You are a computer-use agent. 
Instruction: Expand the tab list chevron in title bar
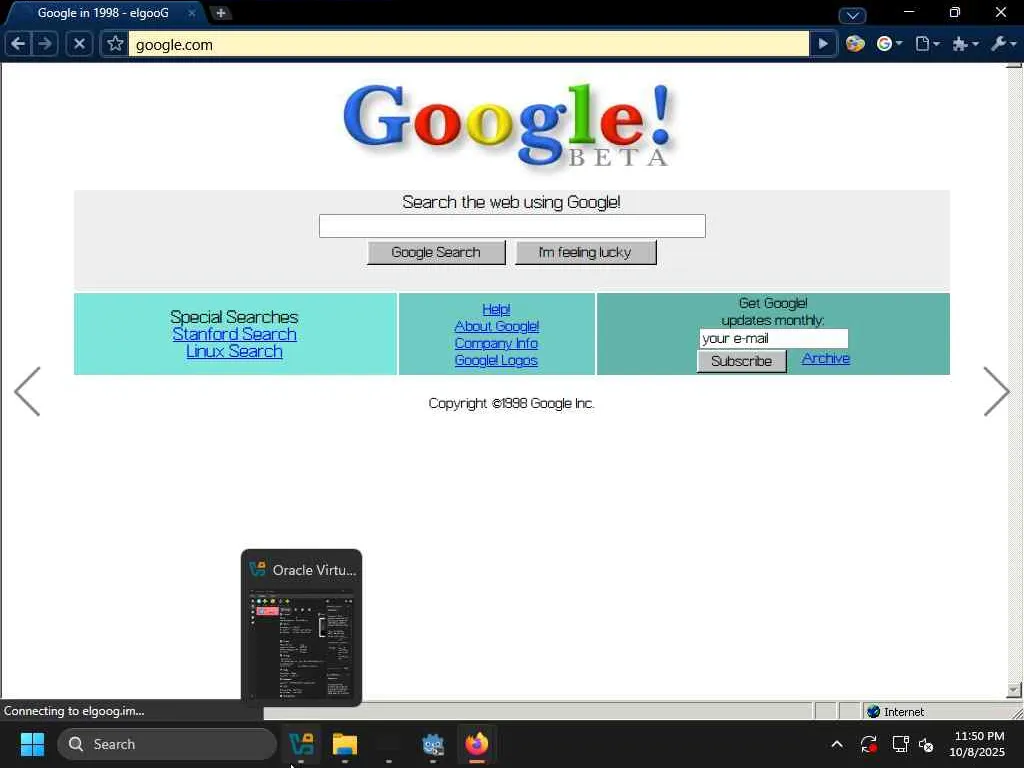click(852, 14)
